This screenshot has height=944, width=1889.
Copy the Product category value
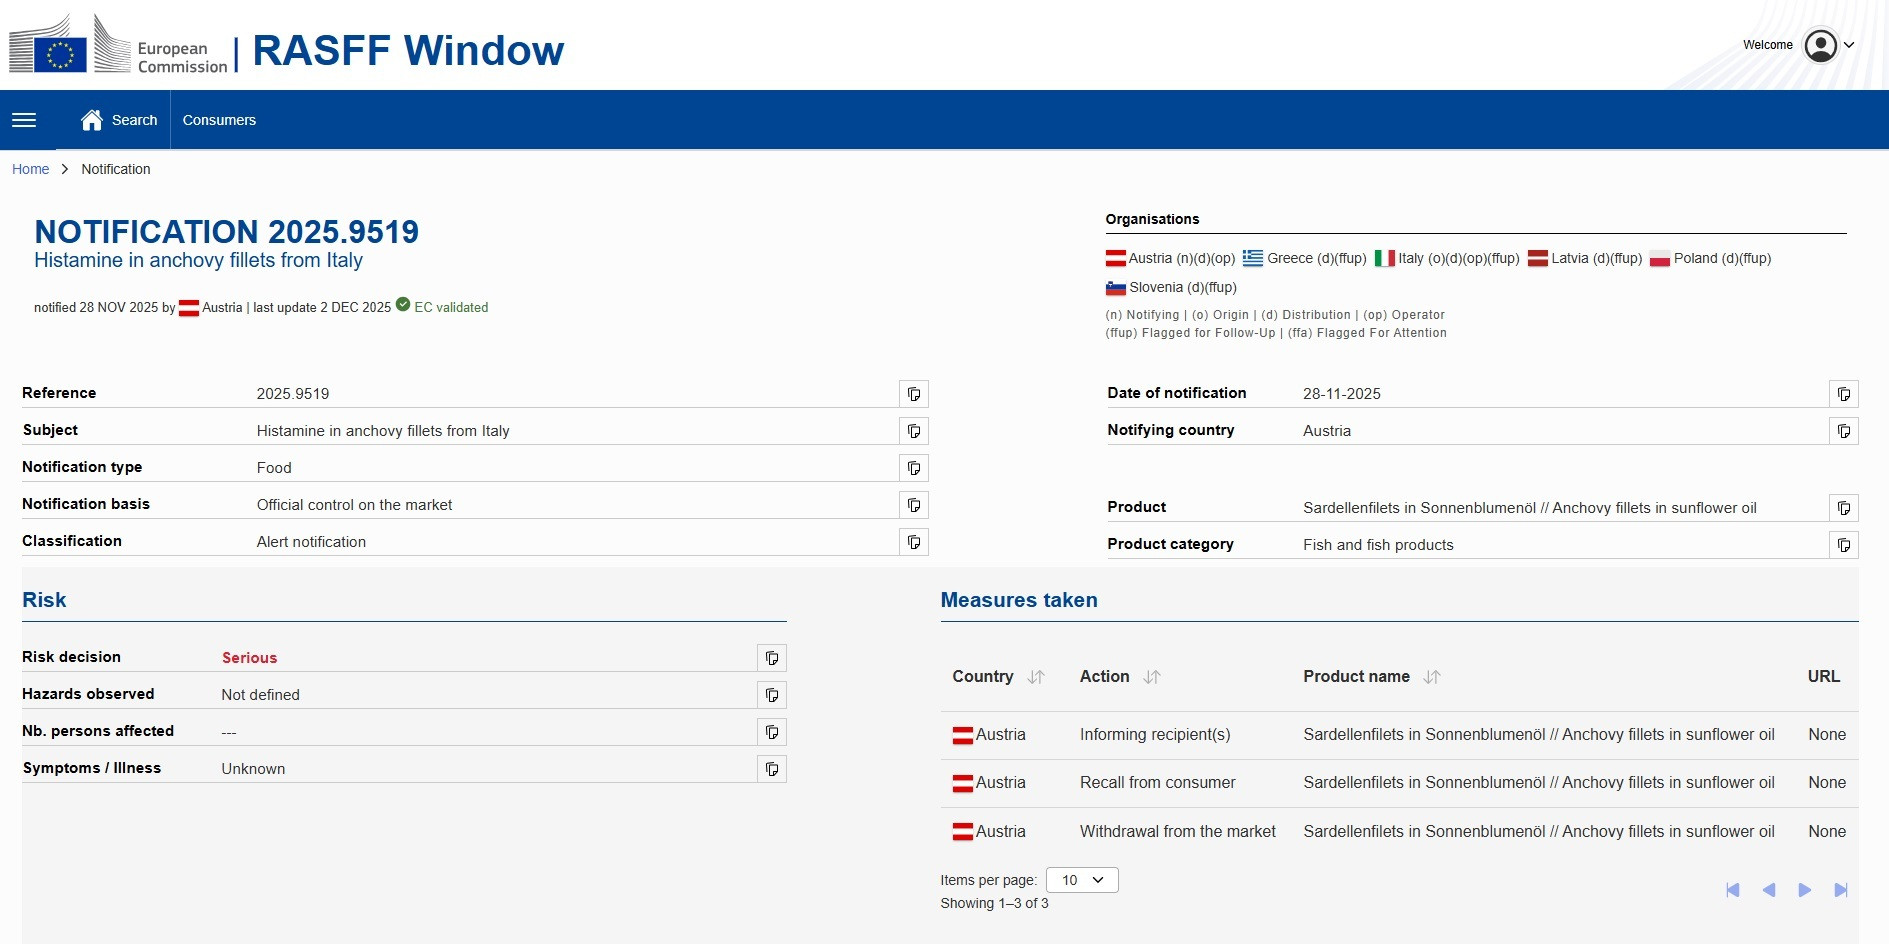coord(1843,545)
